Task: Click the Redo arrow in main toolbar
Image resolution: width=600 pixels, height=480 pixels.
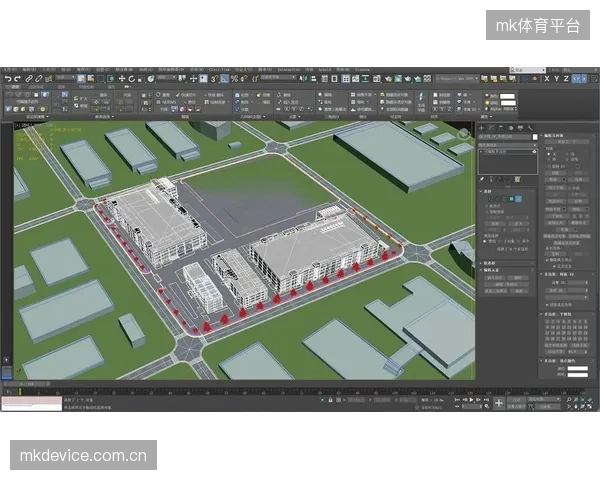Action: pos(17,79)
